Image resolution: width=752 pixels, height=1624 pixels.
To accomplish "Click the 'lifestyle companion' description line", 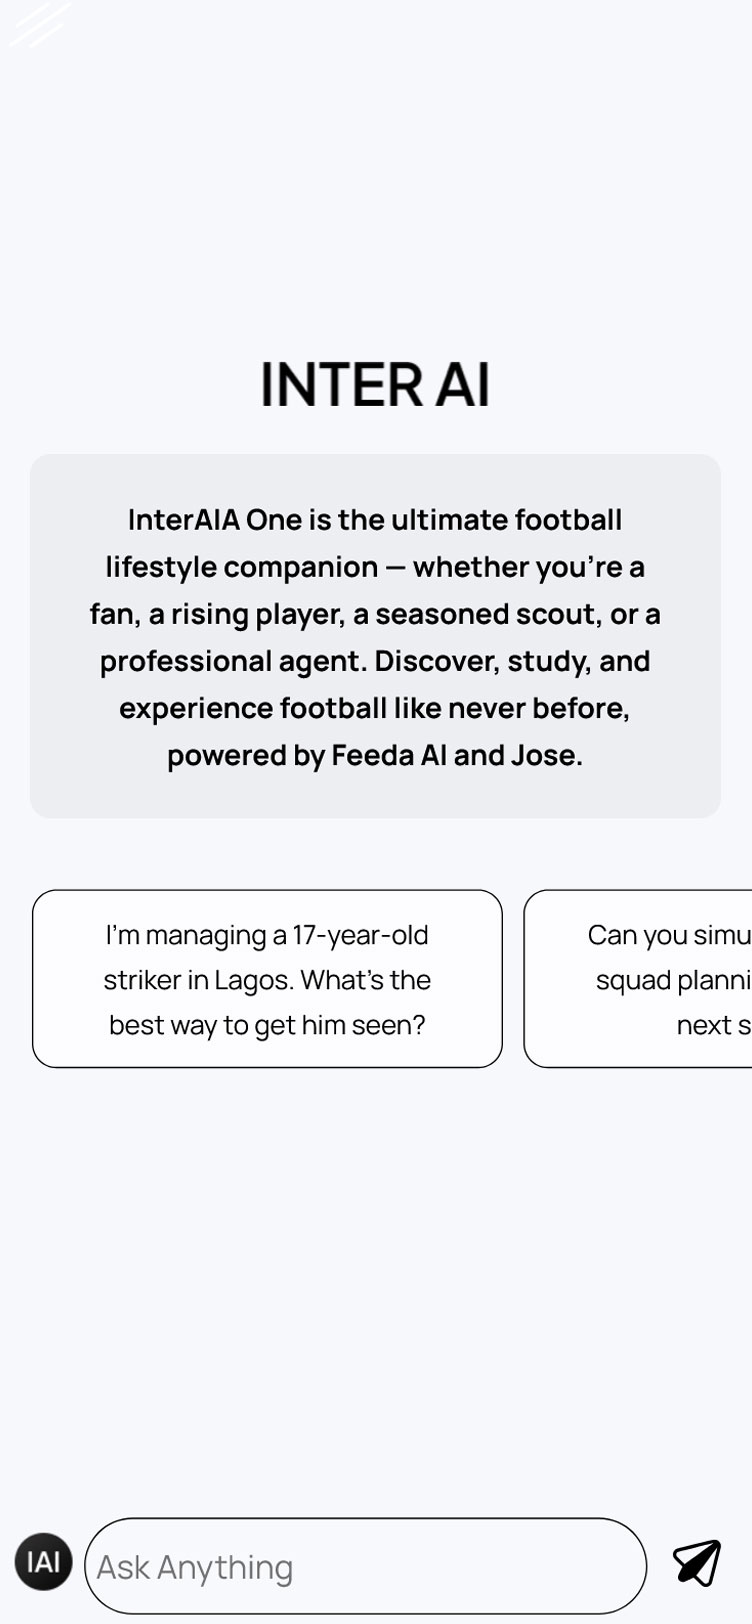I will click(375, 567).
